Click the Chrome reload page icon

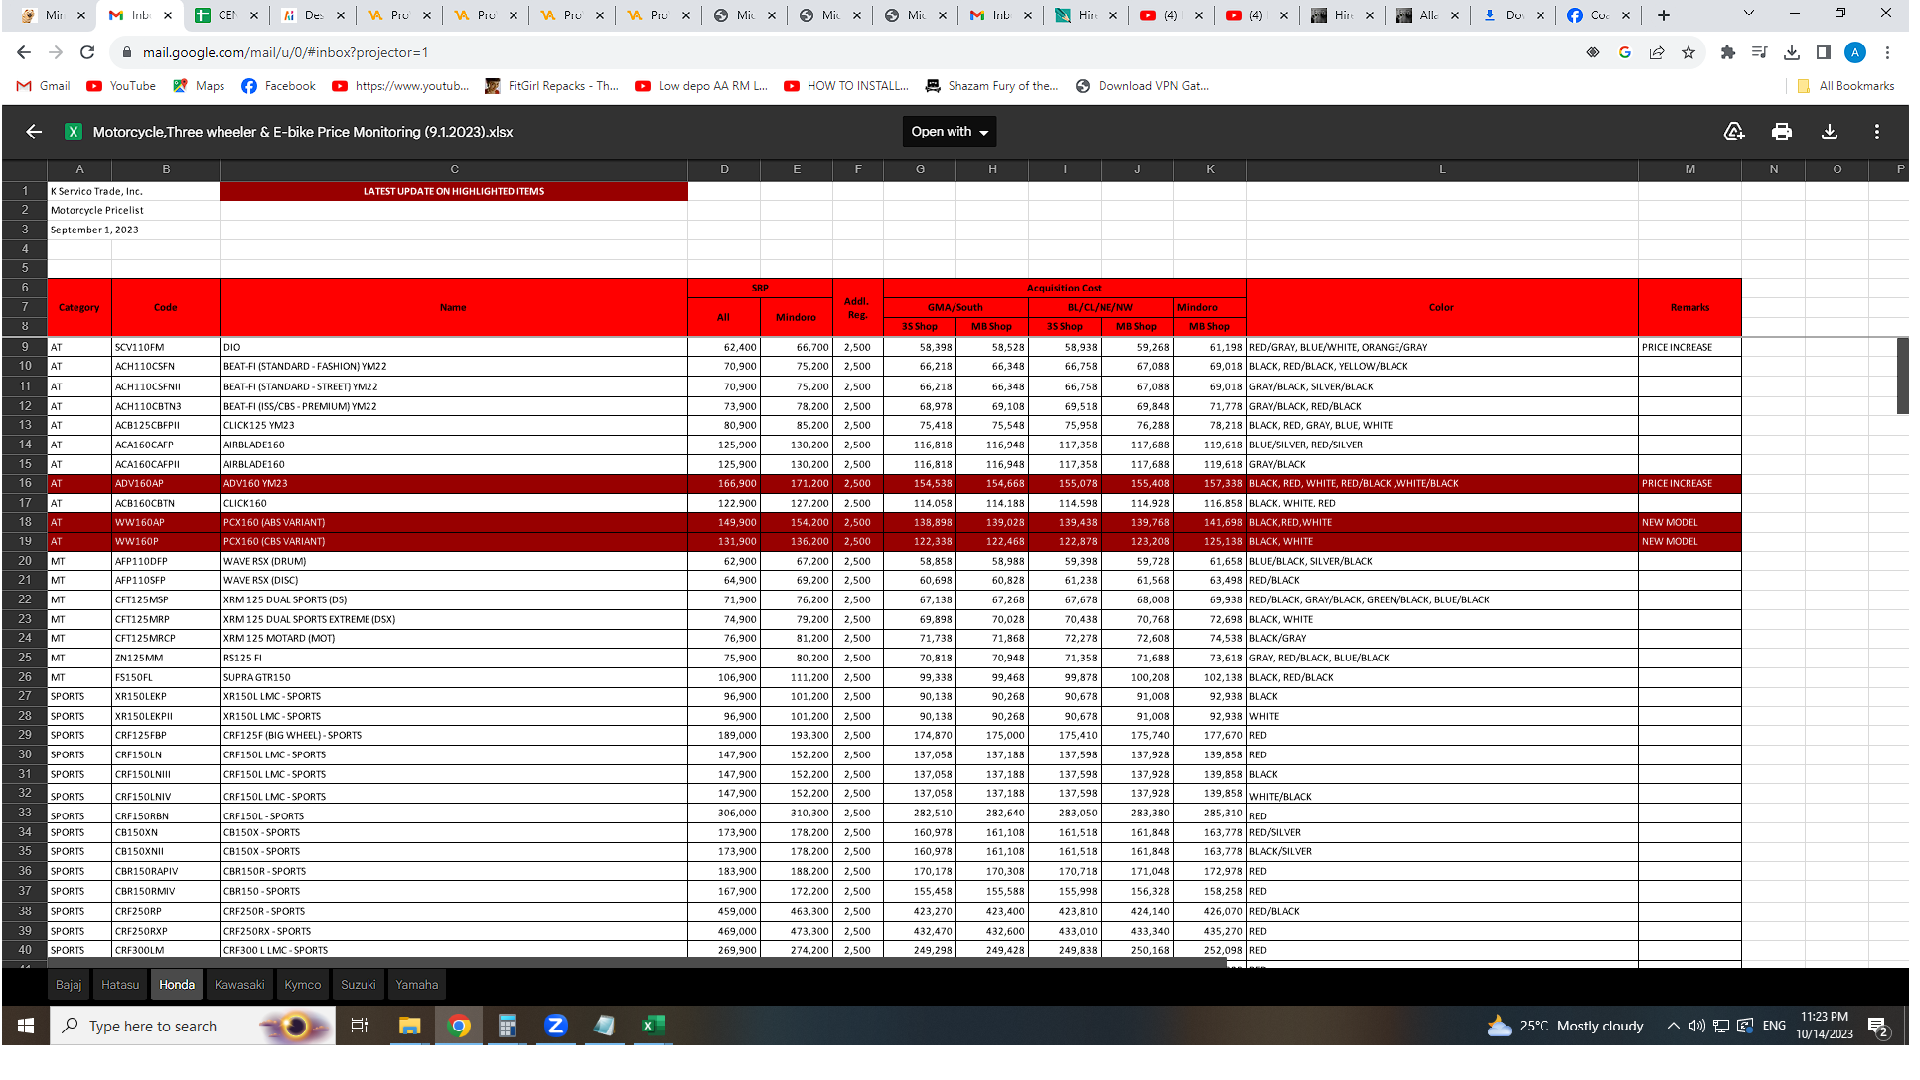point(87,53)
